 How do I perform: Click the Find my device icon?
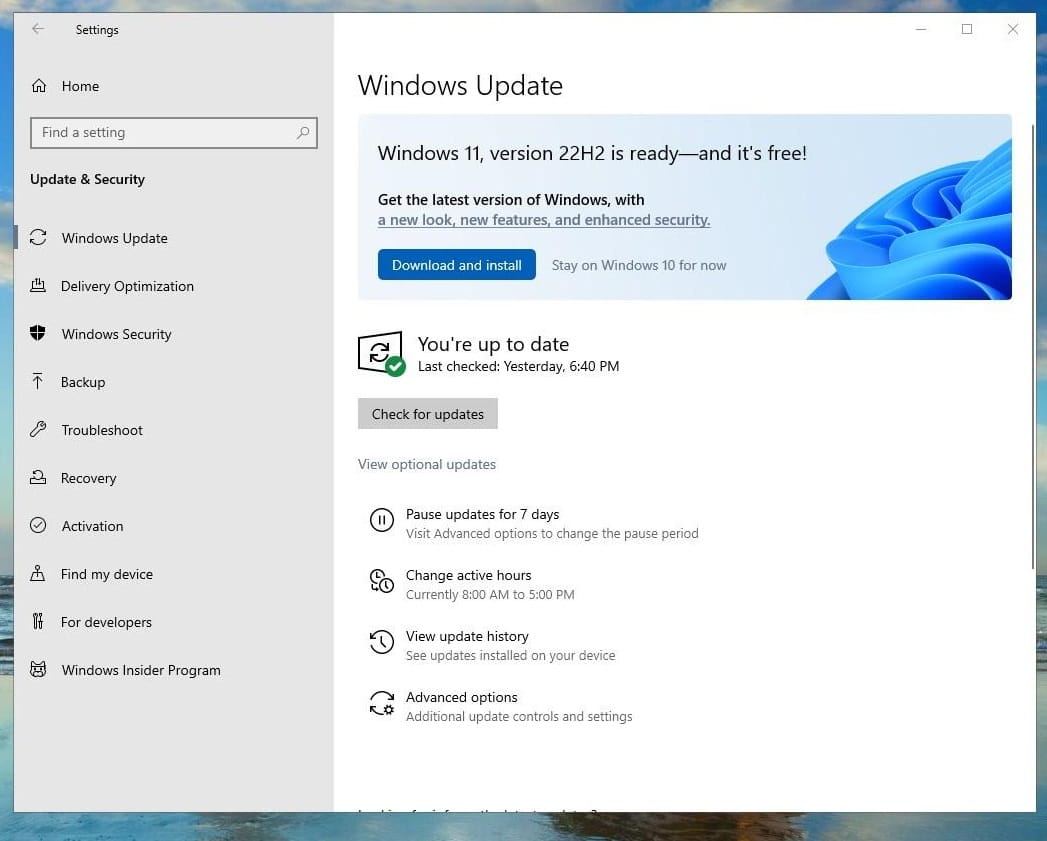tap(38, 574)
